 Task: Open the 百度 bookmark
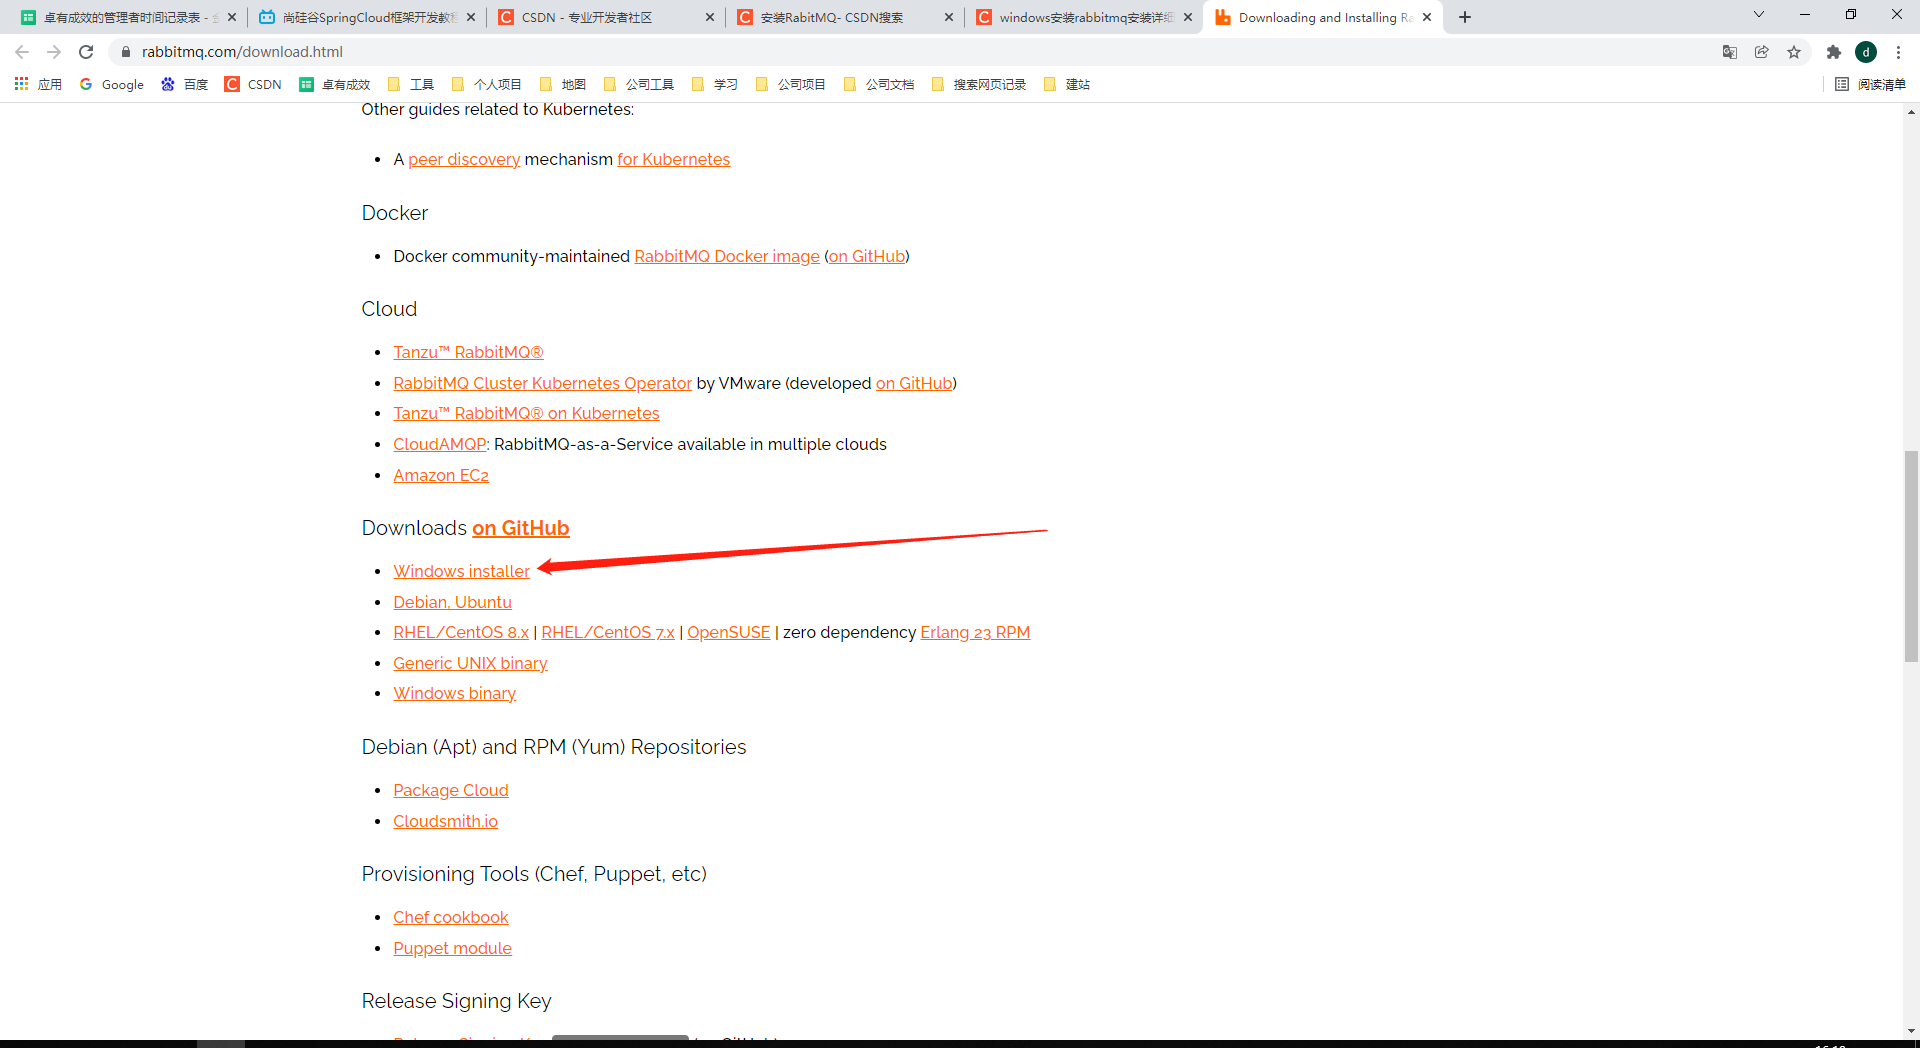[185, 84]
